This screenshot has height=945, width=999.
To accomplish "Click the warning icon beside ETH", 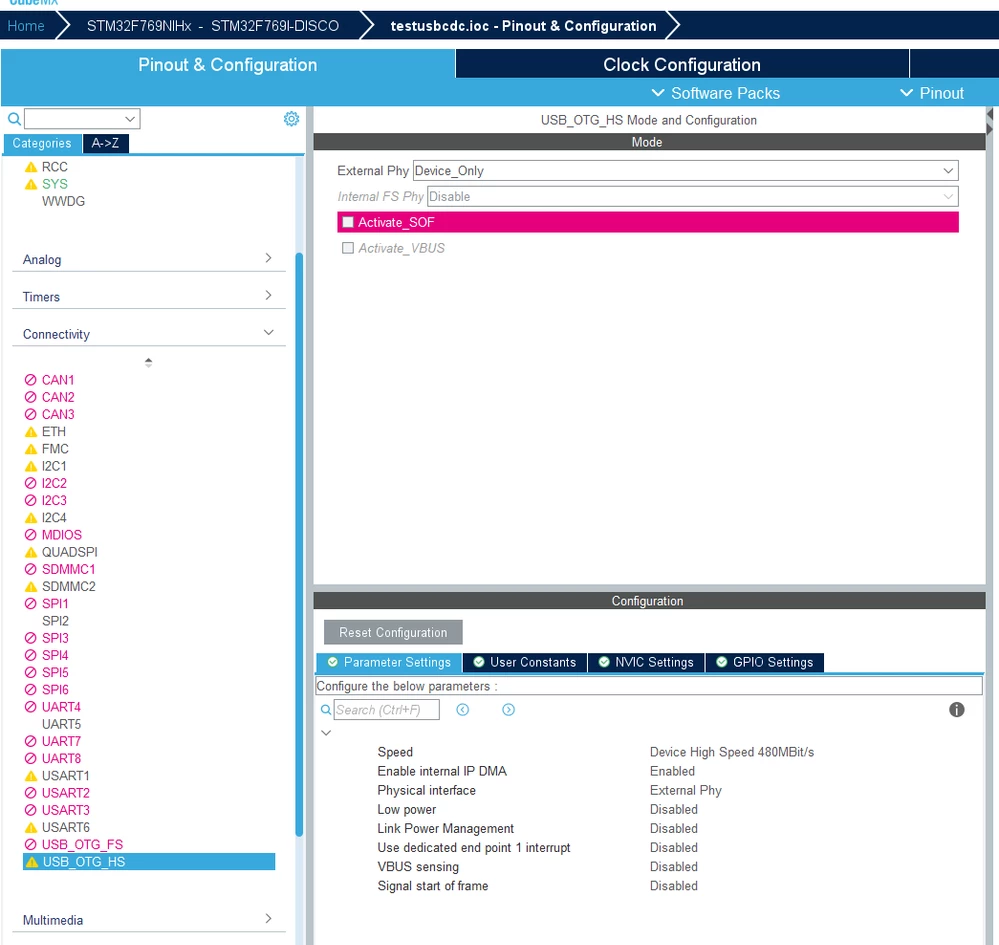I will click(31, 431).
